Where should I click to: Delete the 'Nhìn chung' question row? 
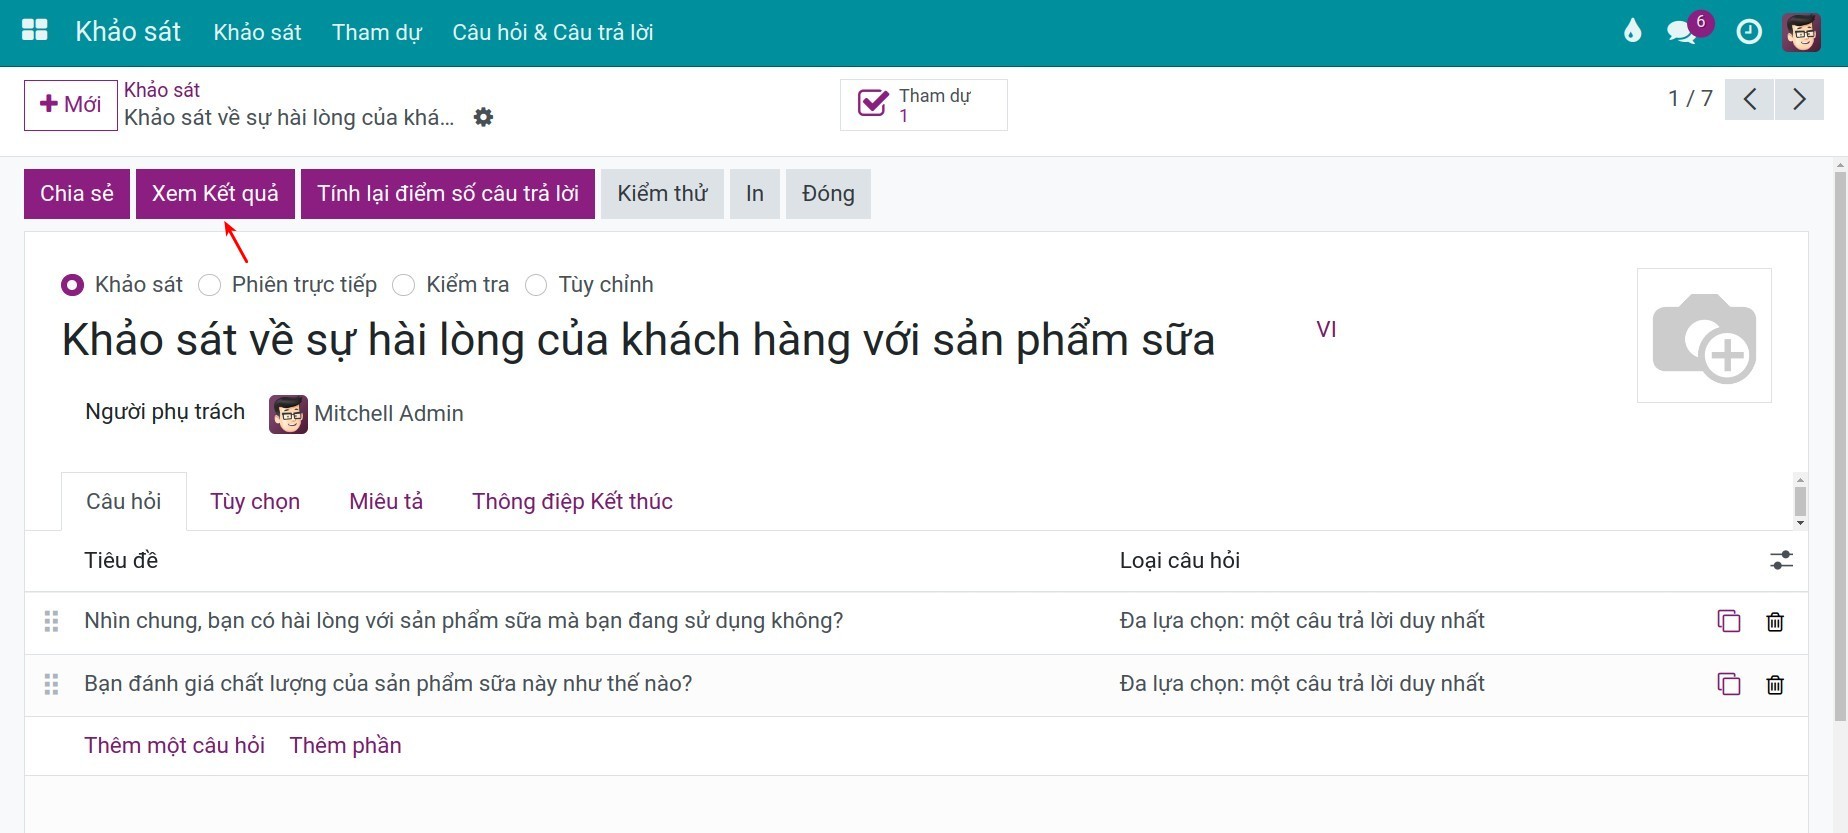pos(1775,621)
